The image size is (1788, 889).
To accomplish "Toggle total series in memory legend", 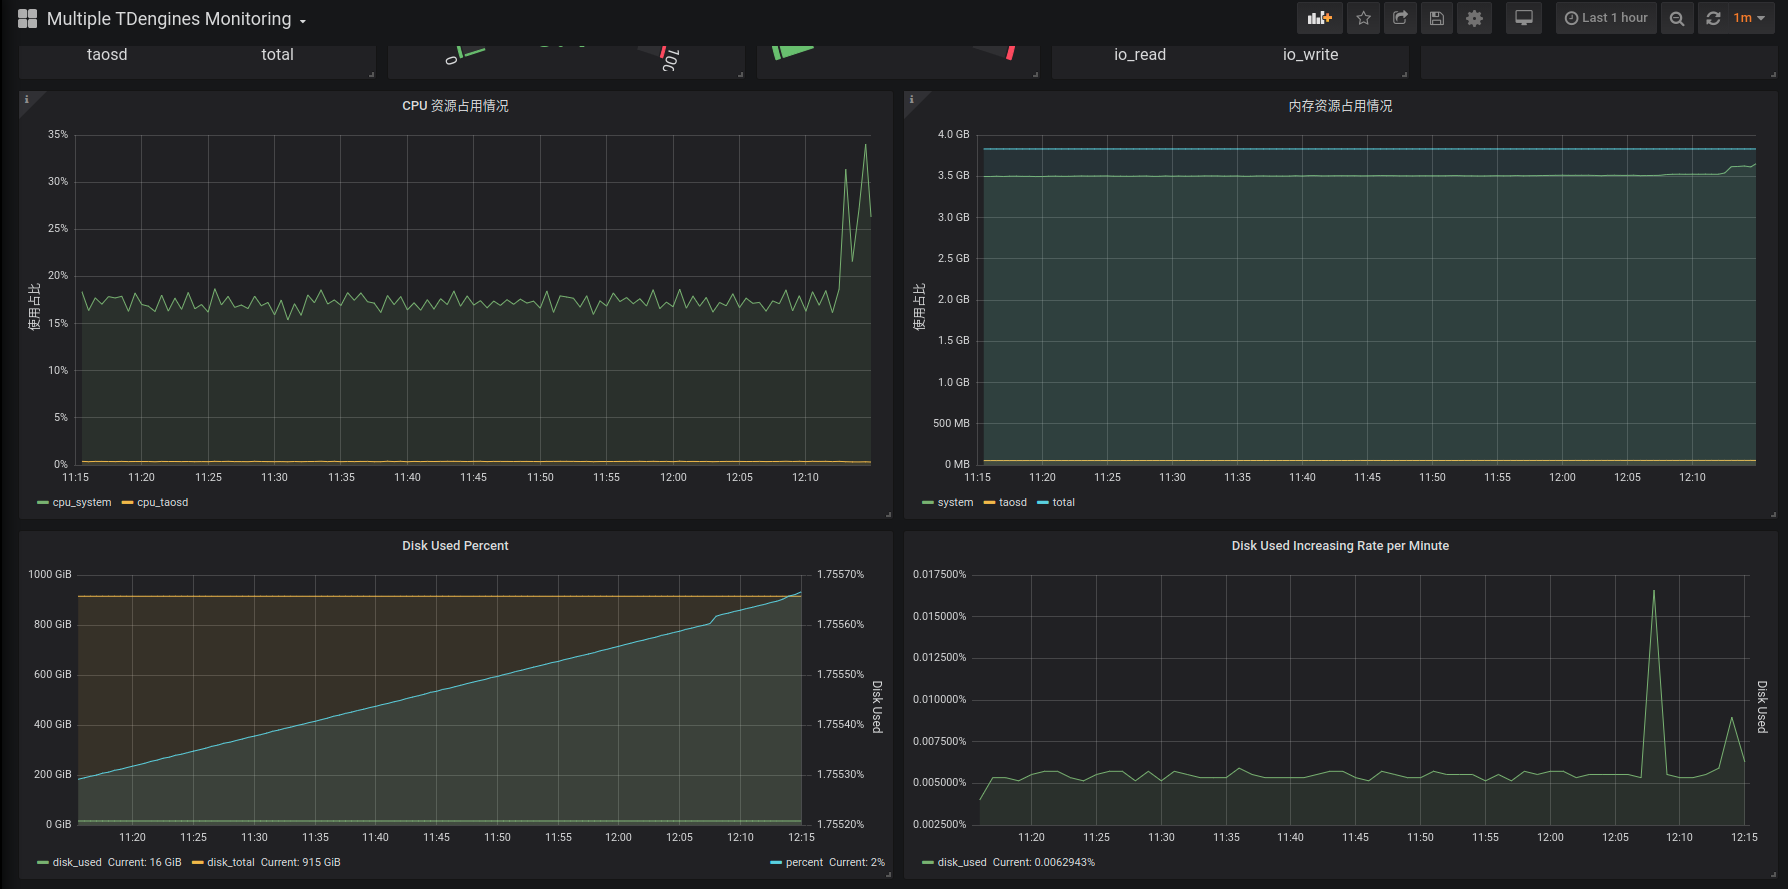I will coord(1064,503).
